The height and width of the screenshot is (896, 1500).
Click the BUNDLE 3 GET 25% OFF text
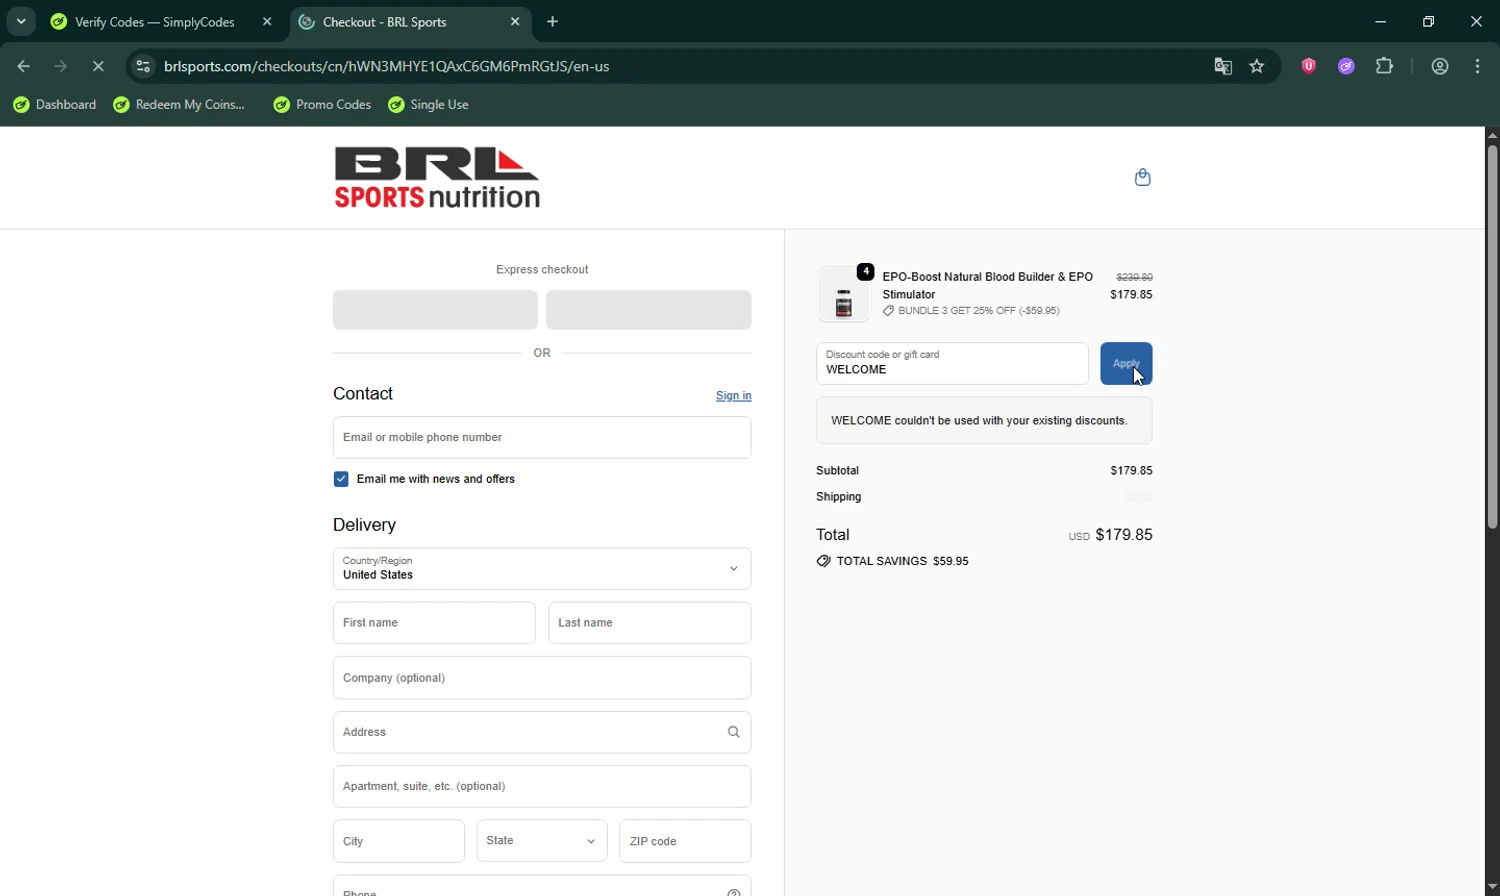pos(979,311)
